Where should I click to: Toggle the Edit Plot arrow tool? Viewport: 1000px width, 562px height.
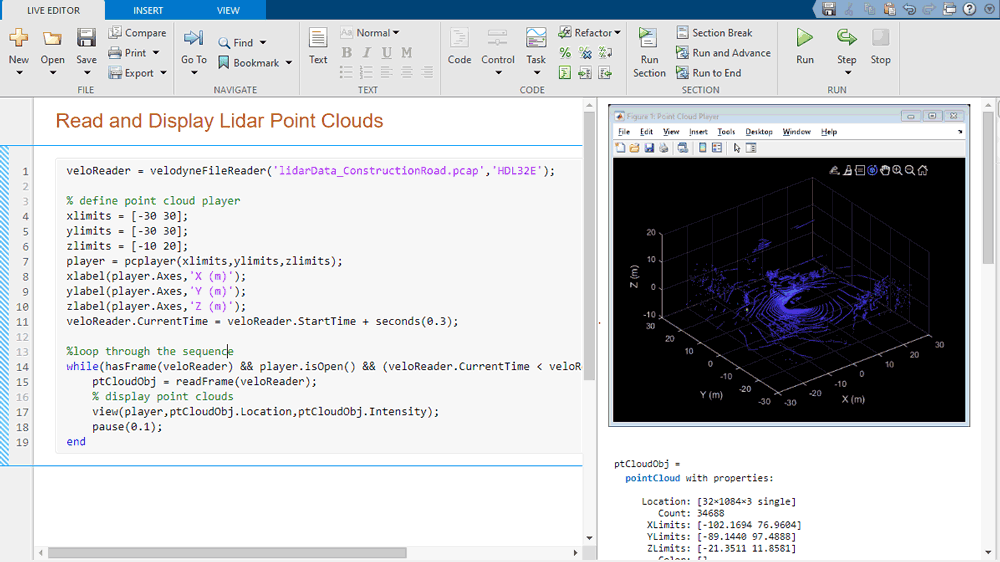[x=736, y=148]
